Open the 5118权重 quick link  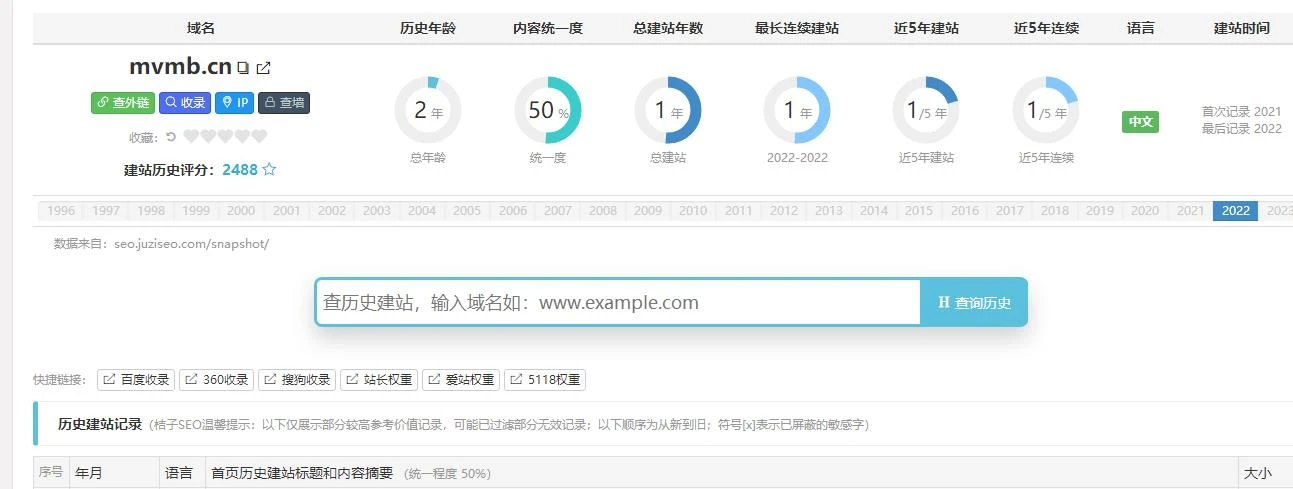tap(545, 380)
